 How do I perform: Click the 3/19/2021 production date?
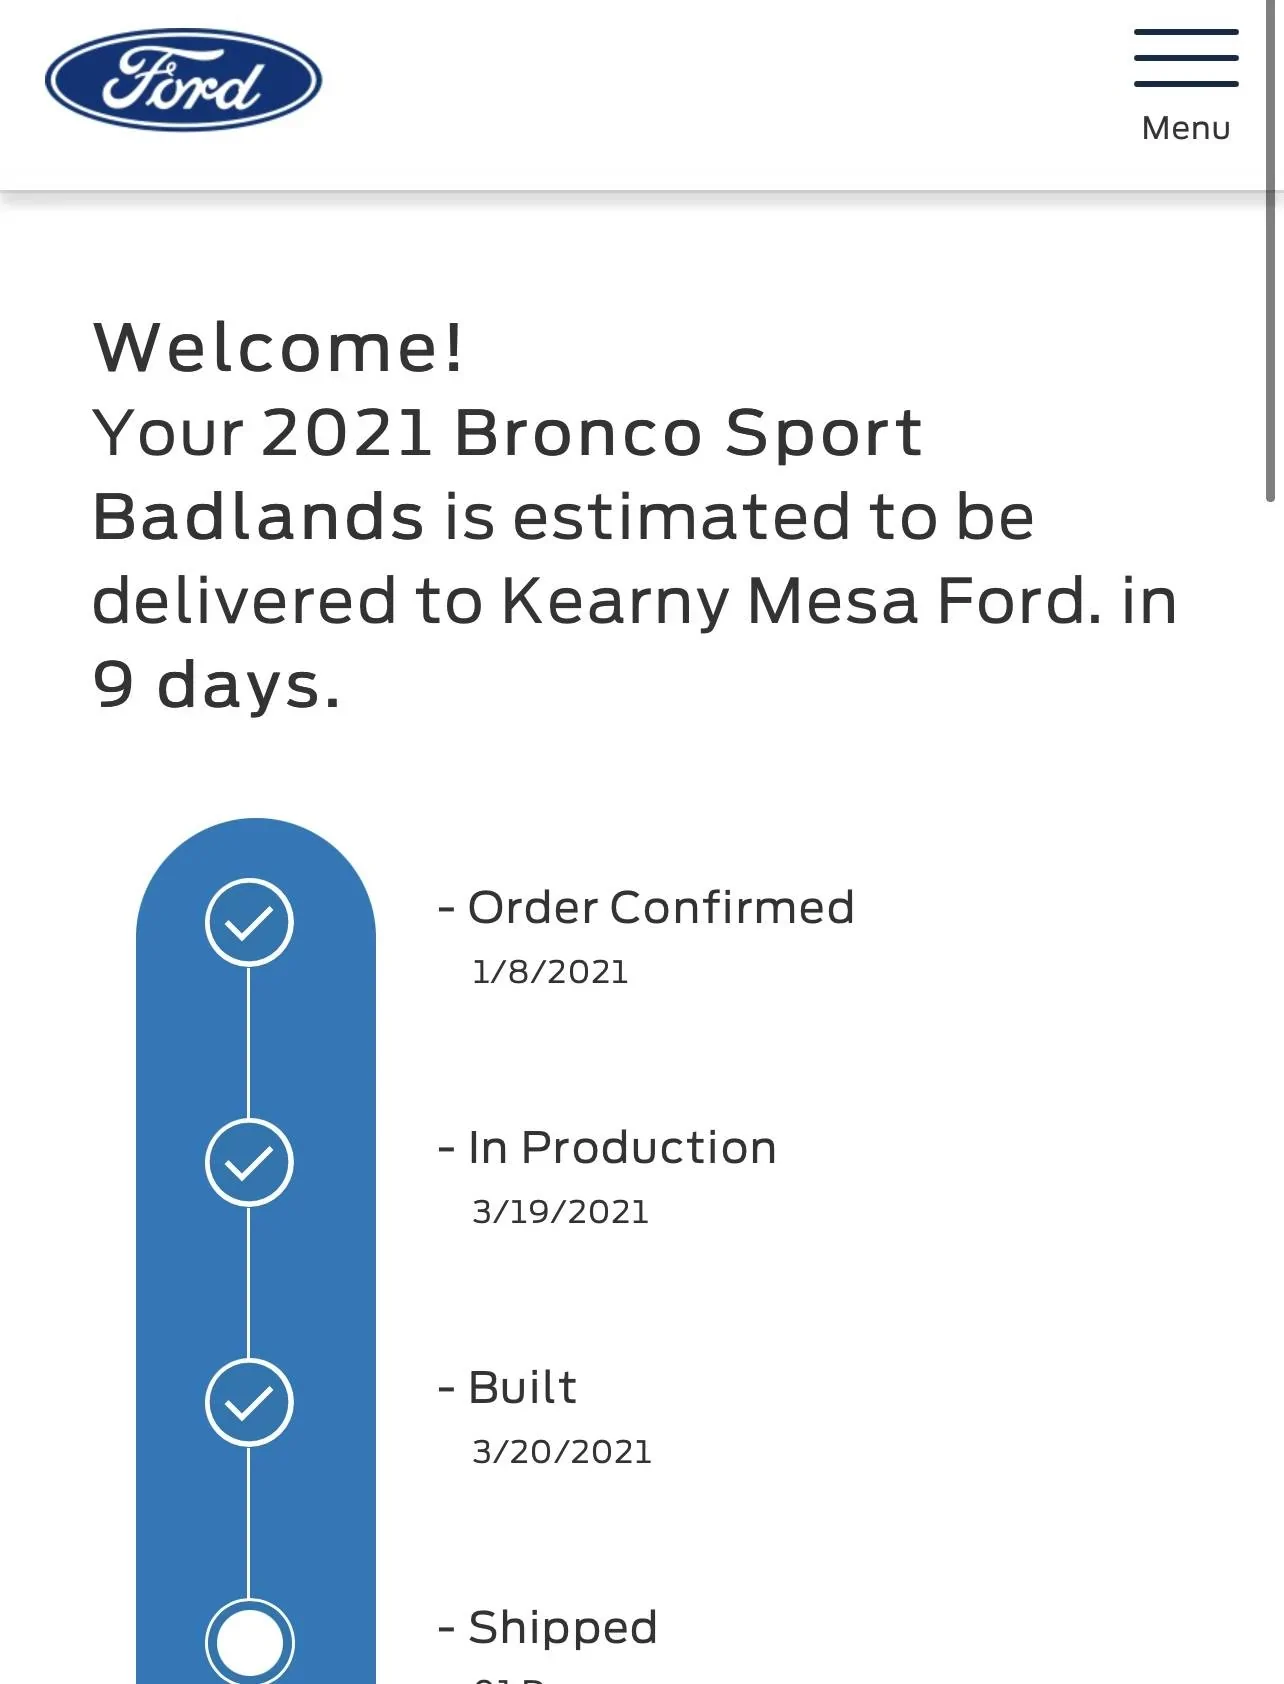(x=560, y=1212)
